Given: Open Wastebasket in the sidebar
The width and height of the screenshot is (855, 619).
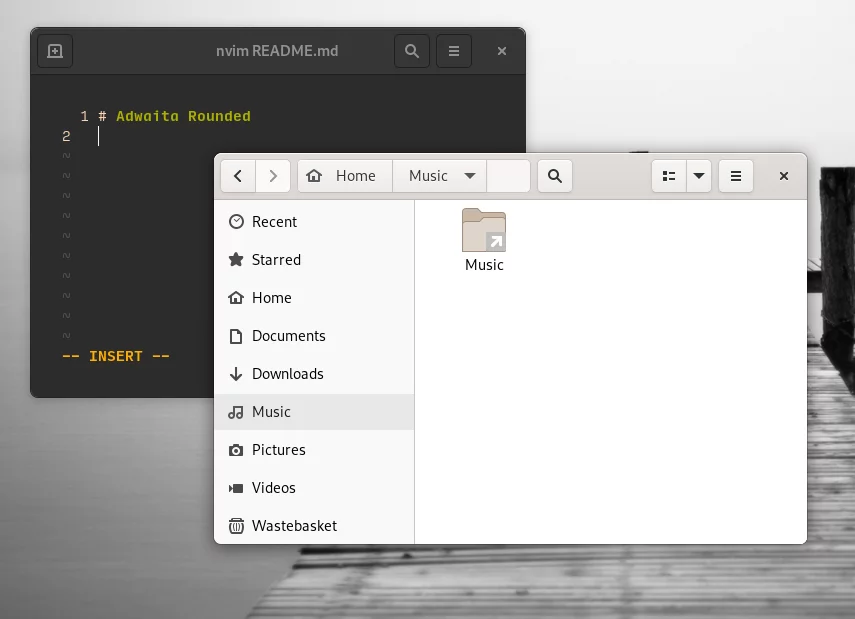Looking at the screenshot, I should tap(294, 526).
